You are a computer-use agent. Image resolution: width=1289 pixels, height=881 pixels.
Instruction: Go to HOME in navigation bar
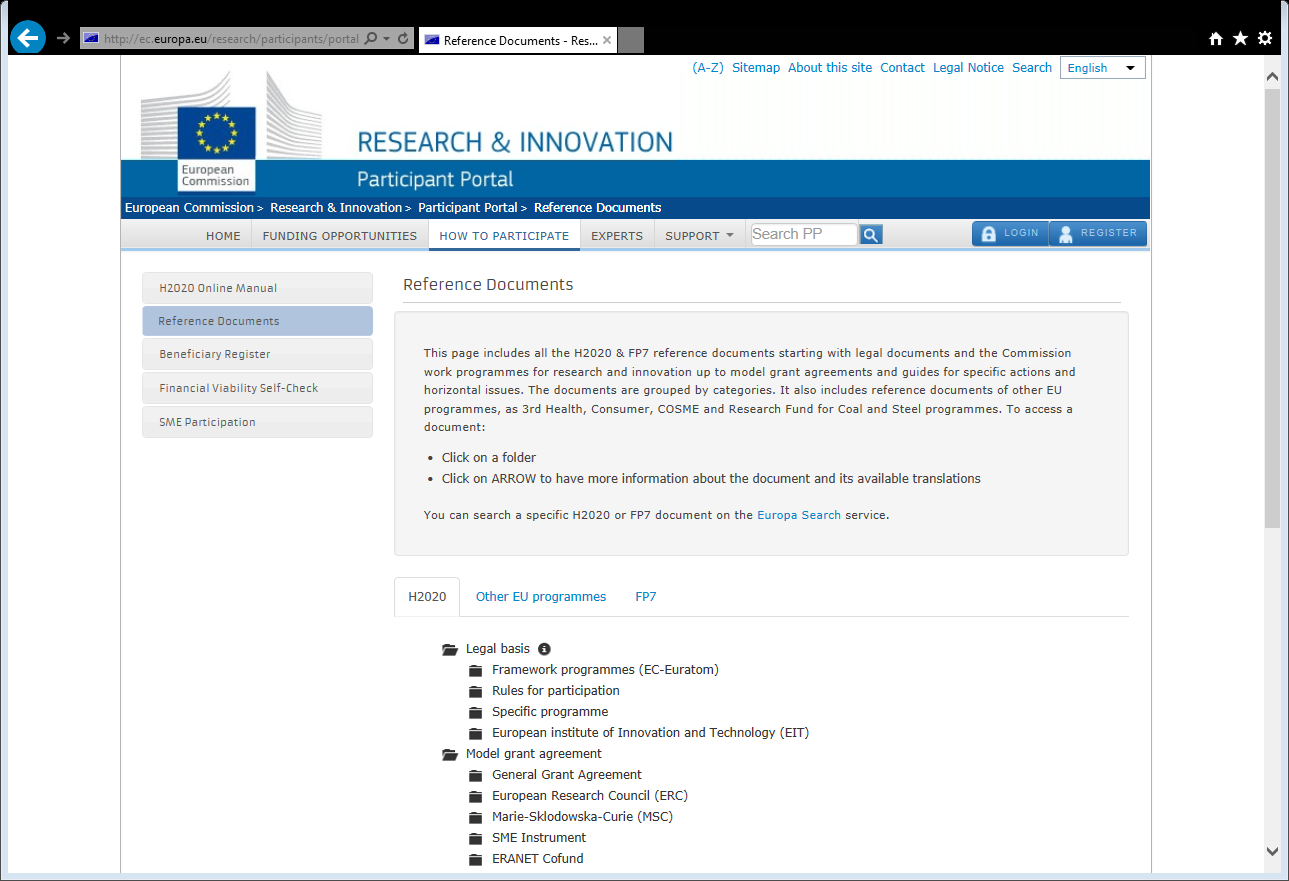point(223,236)
